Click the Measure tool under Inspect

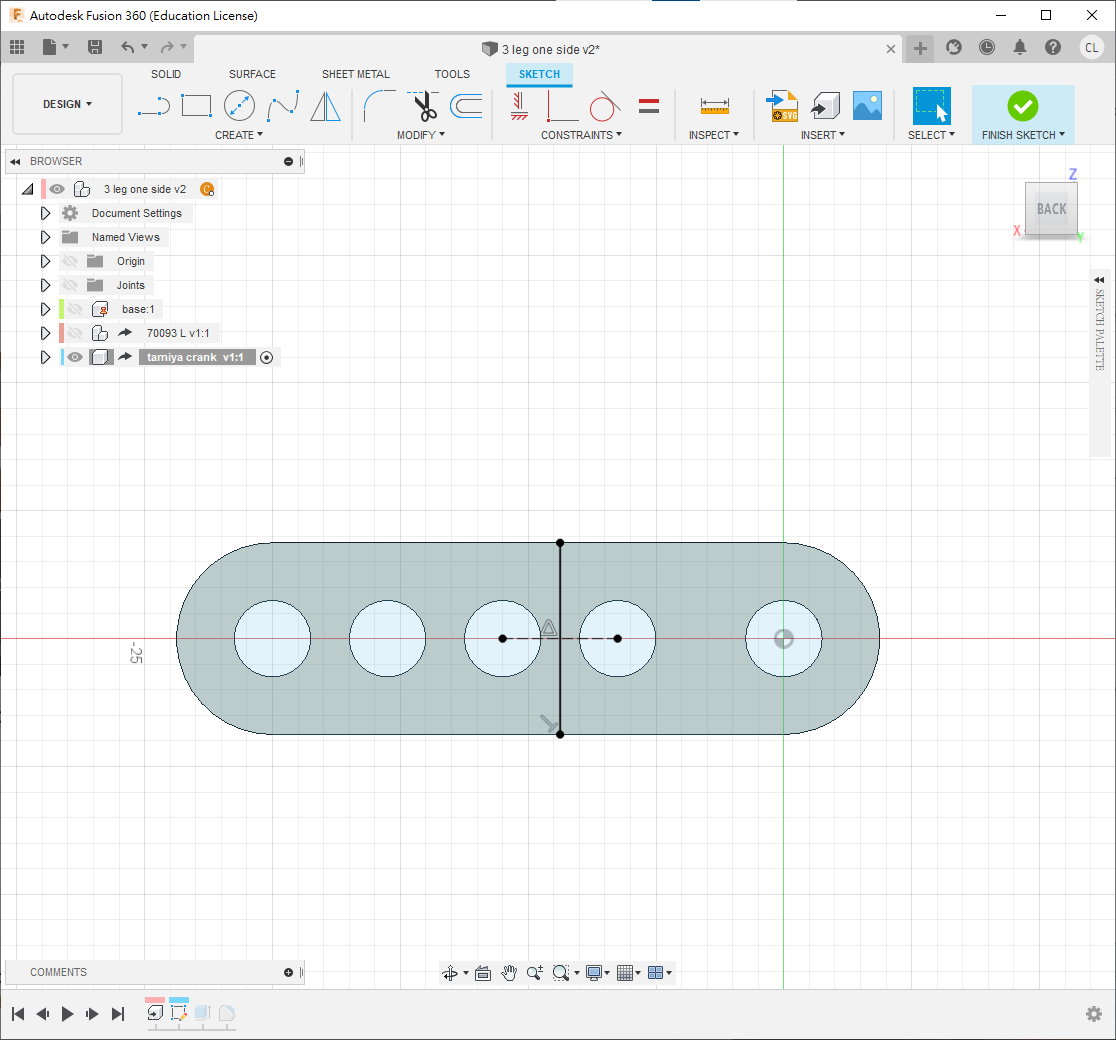pyautogui.click(x=714, y=105)
